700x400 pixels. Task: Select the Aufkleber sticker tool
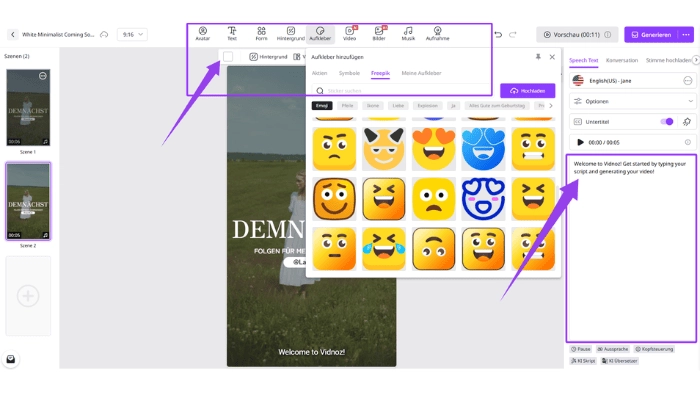[x=320, y=33]
